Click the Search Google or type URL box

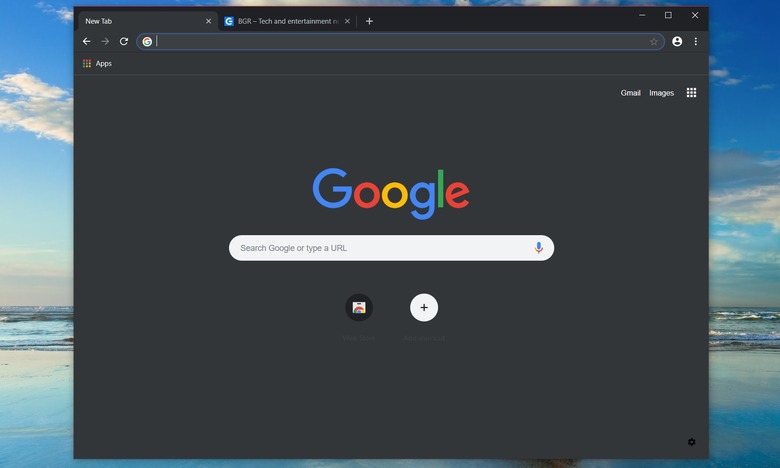(391, 248)
